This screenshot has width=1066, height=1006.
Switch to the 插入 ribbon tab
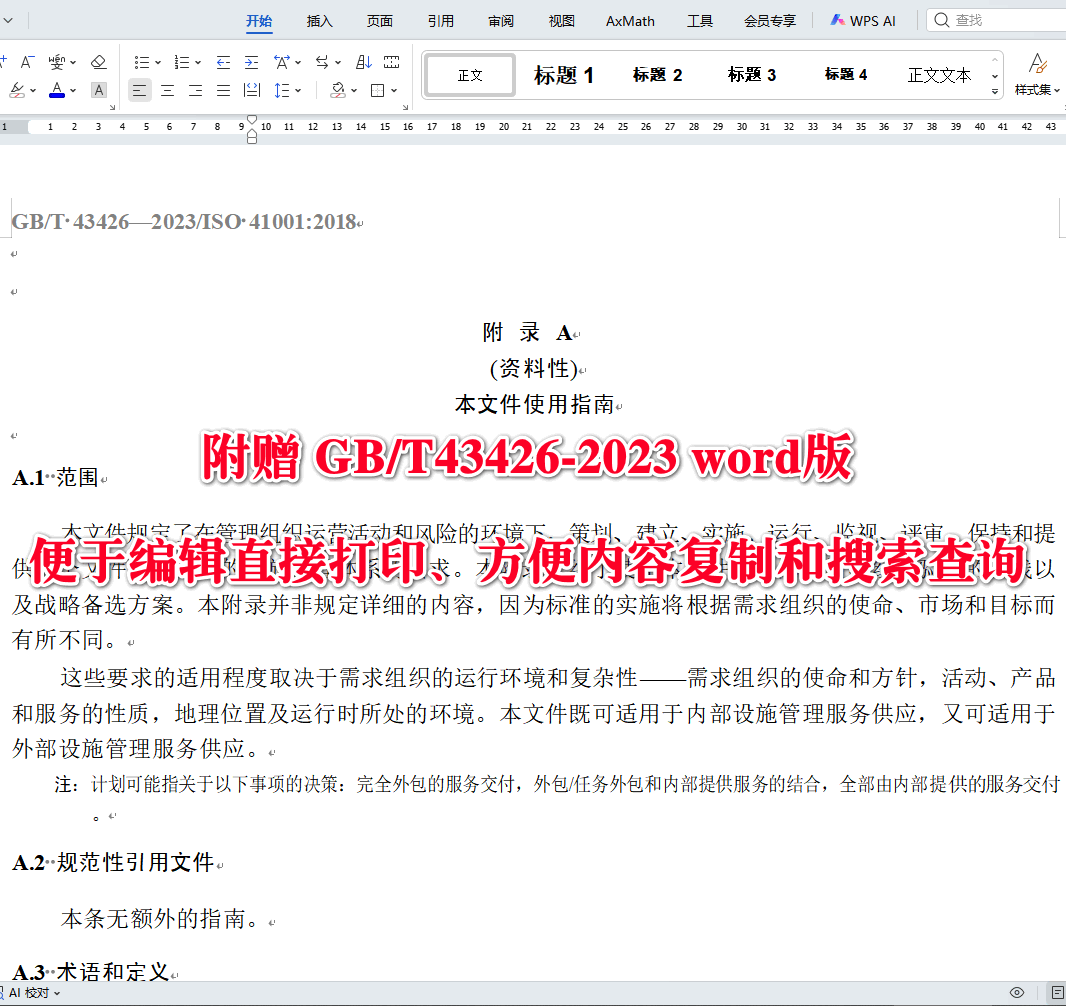tap(319, 20)
